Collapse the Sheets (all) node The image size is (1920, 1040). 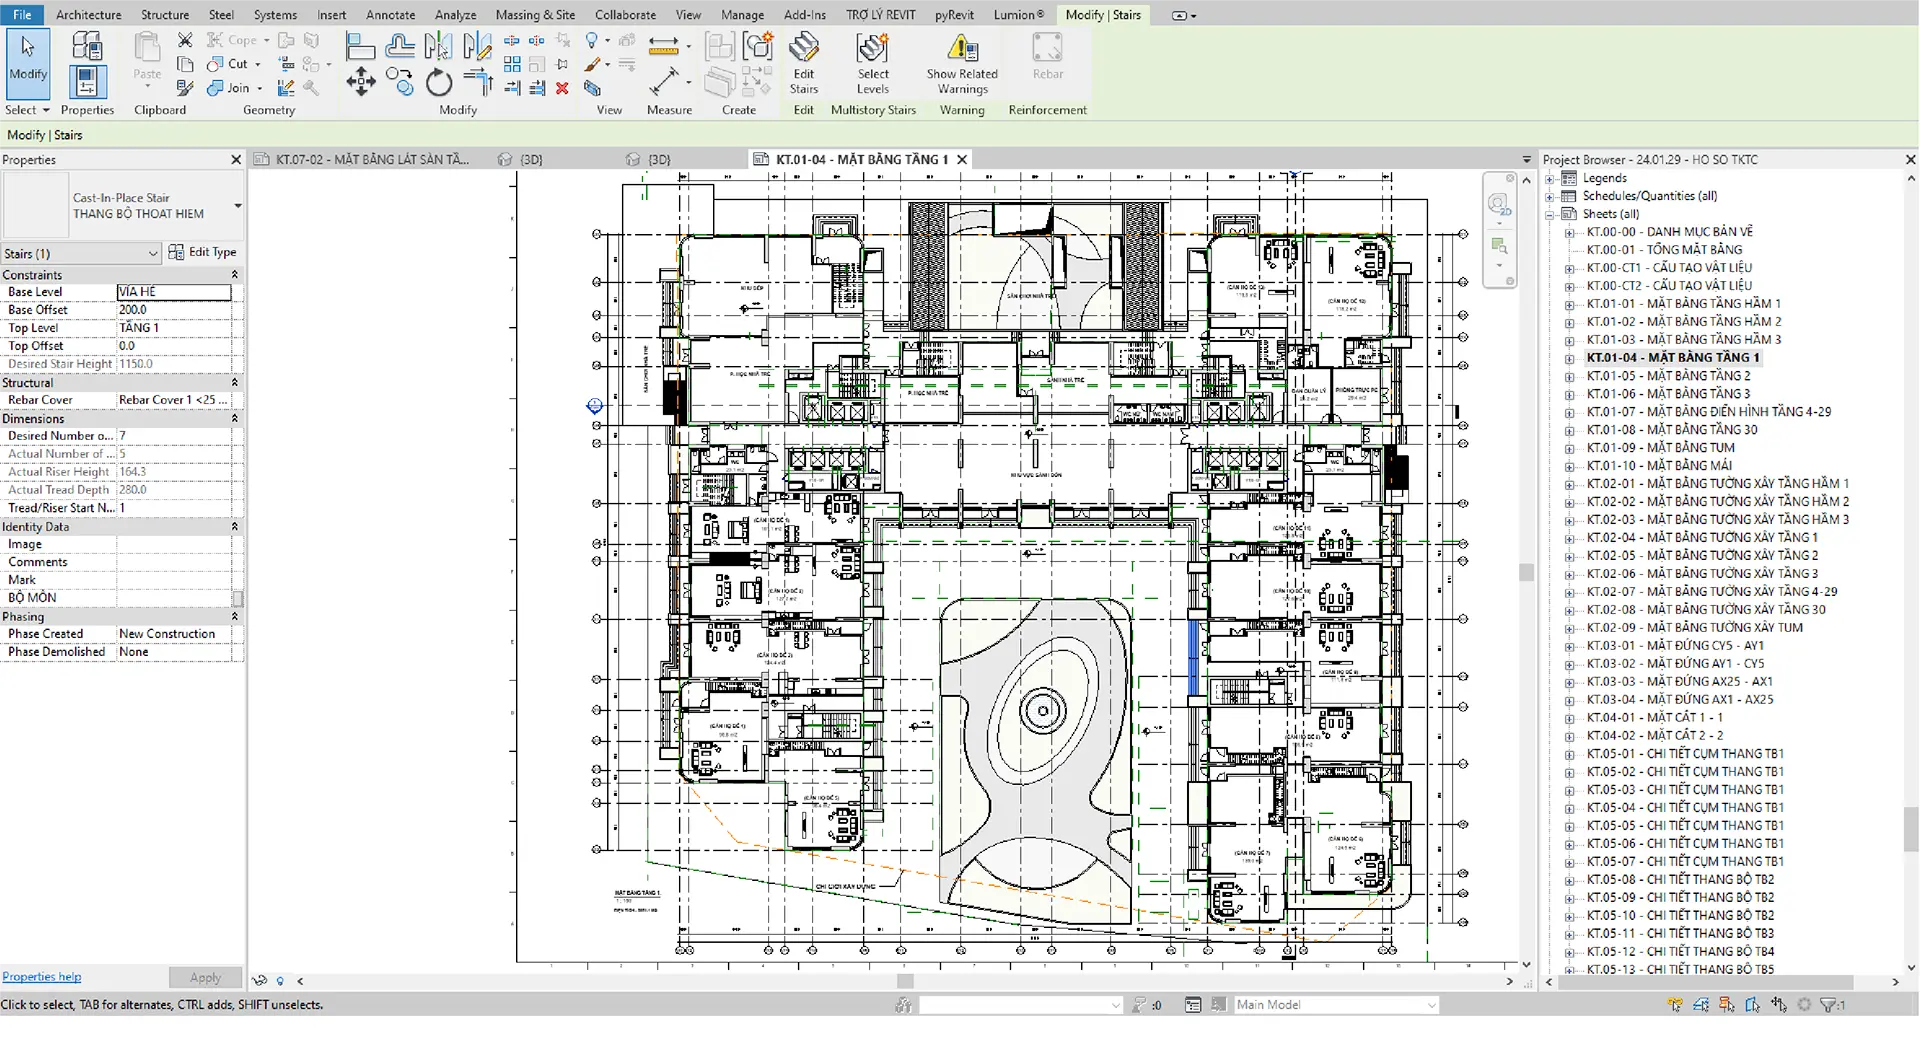tap(1550, 214)
